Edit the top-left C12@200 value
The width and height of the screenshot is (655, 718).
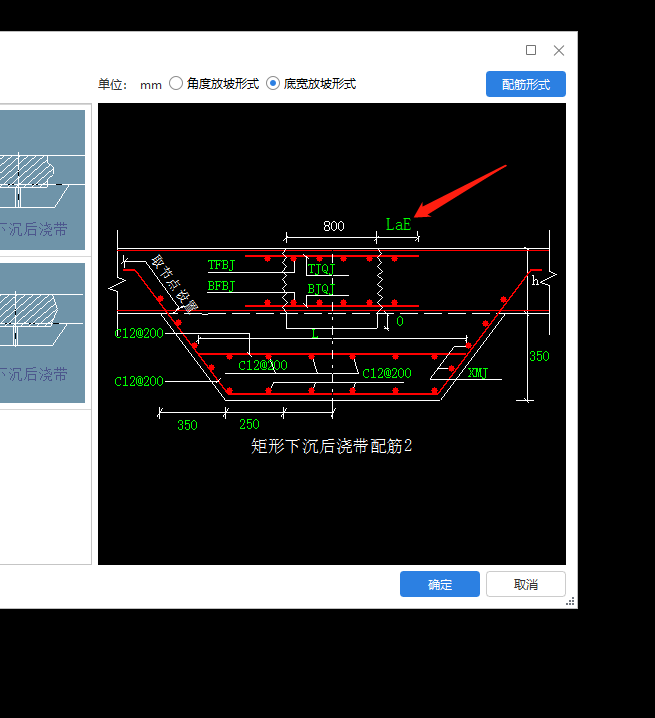(x=139, y=333)
